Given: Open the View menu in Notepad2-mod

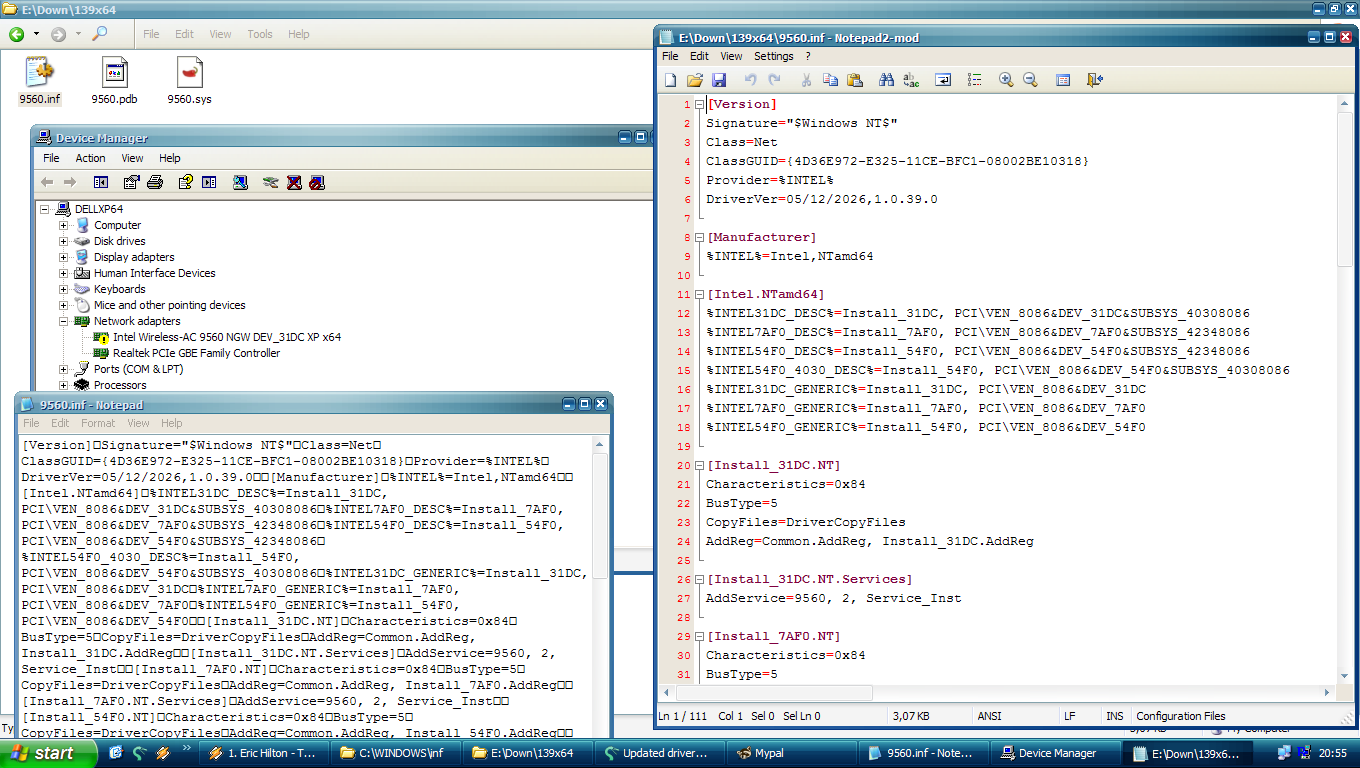Looking at the screenshot, I should (731, 56).
